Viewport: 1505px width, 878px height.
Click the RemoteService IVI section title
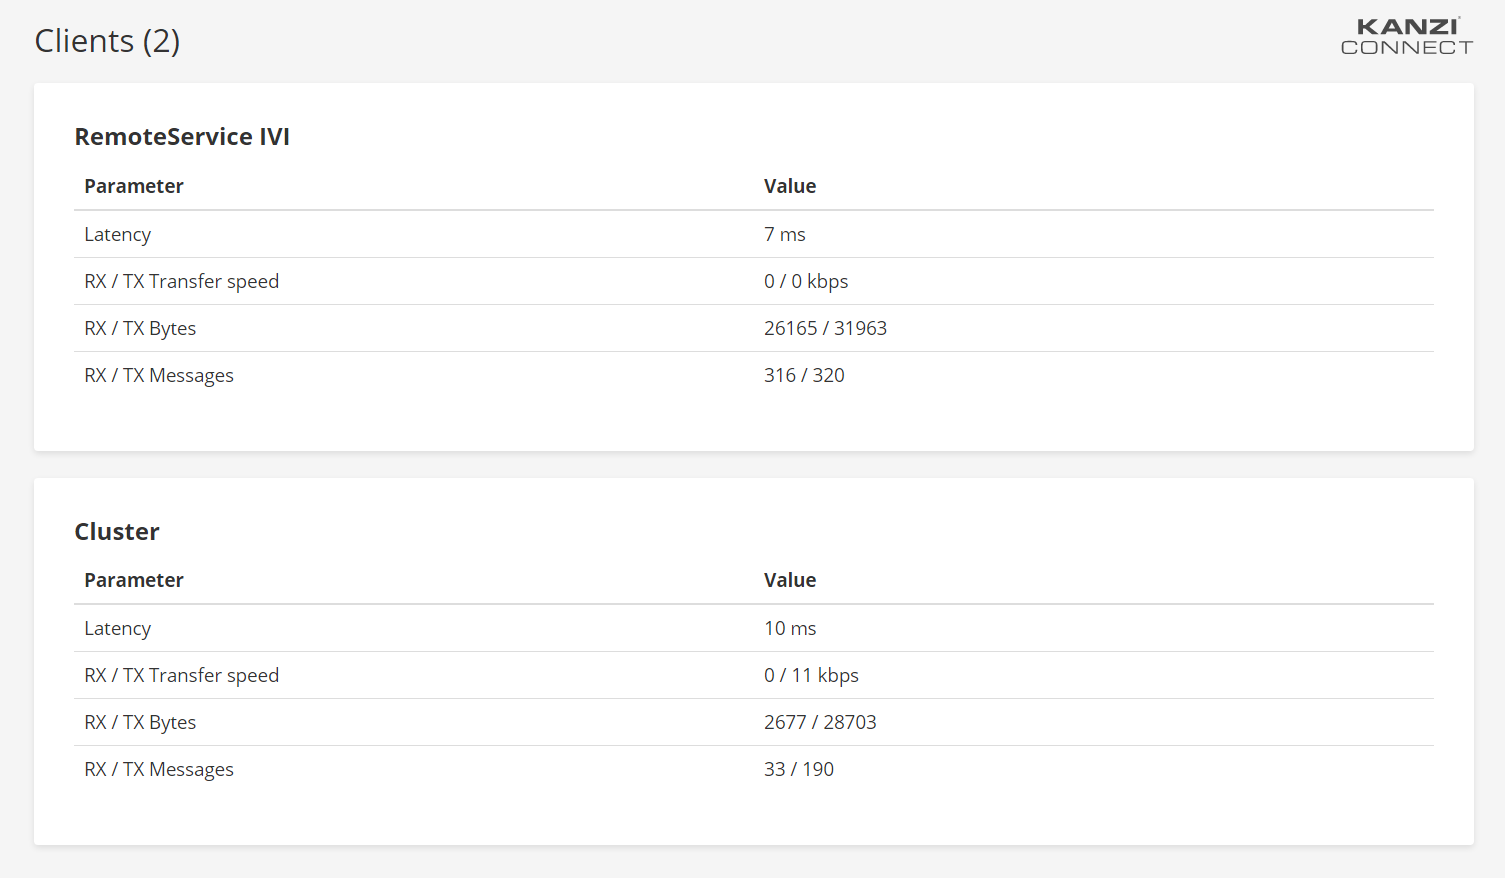(182, 136)
